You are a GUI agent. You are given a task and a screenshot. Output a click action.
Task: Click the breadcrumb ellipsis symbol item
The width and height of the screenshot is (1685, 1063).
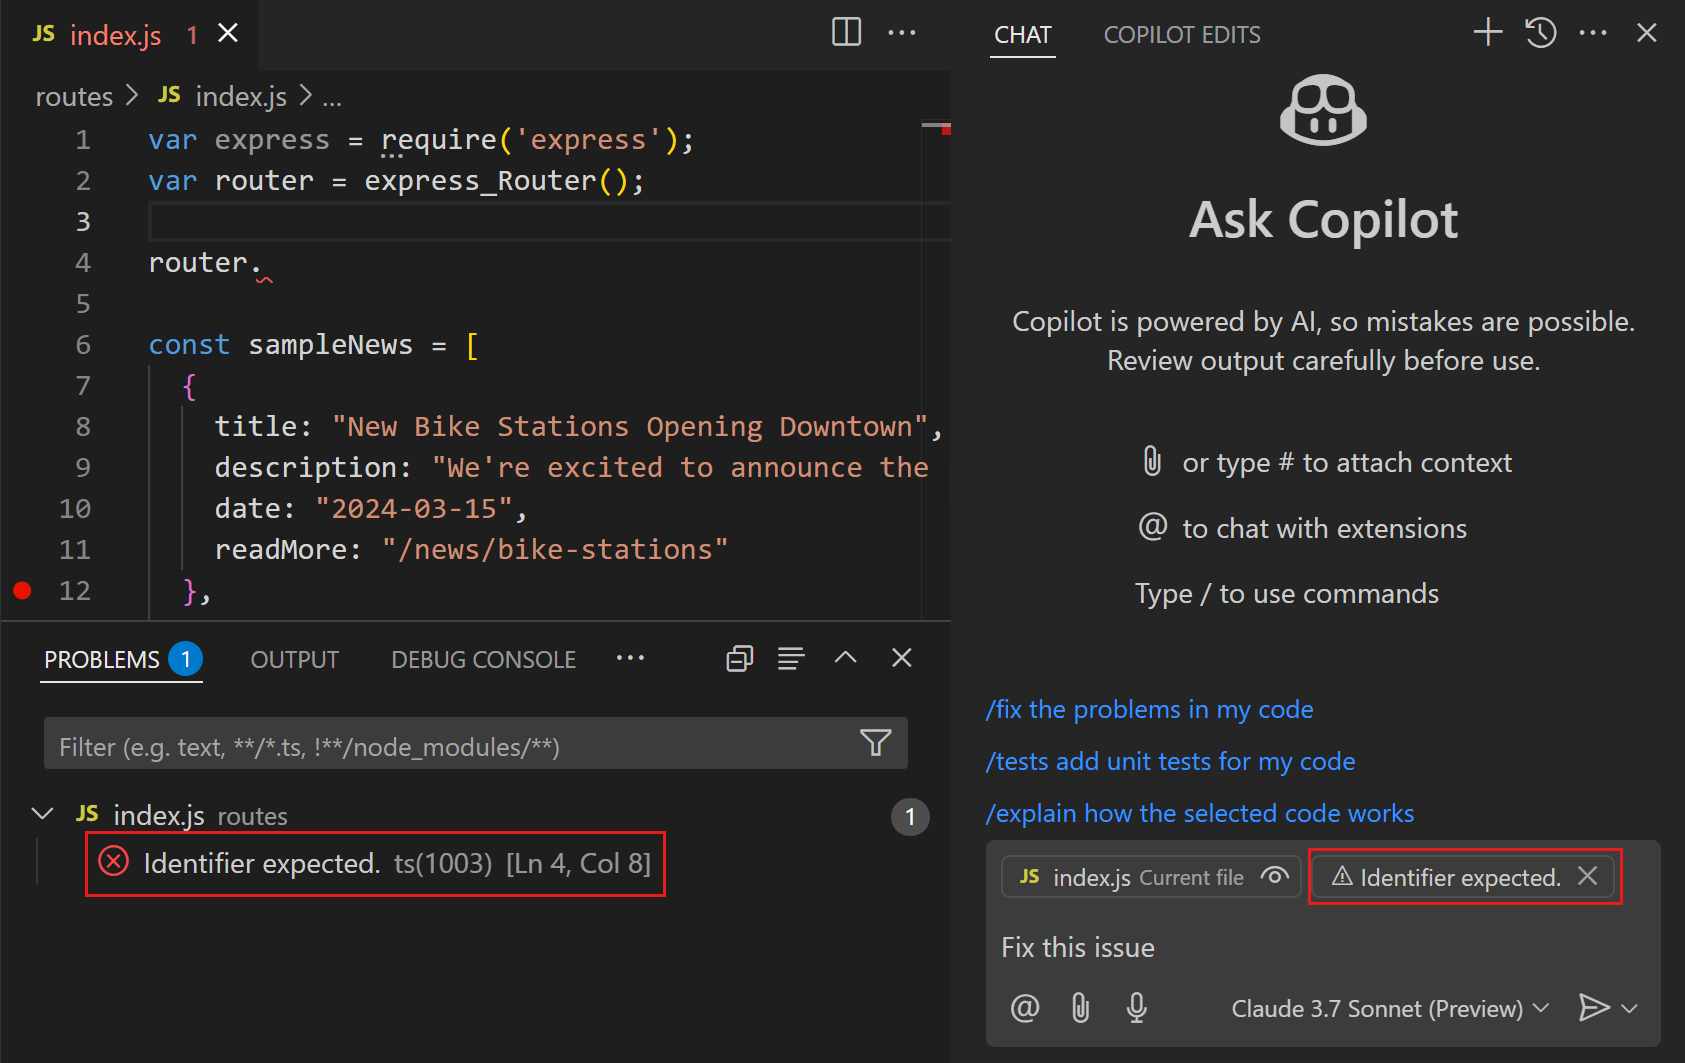[x=332, y=98]
